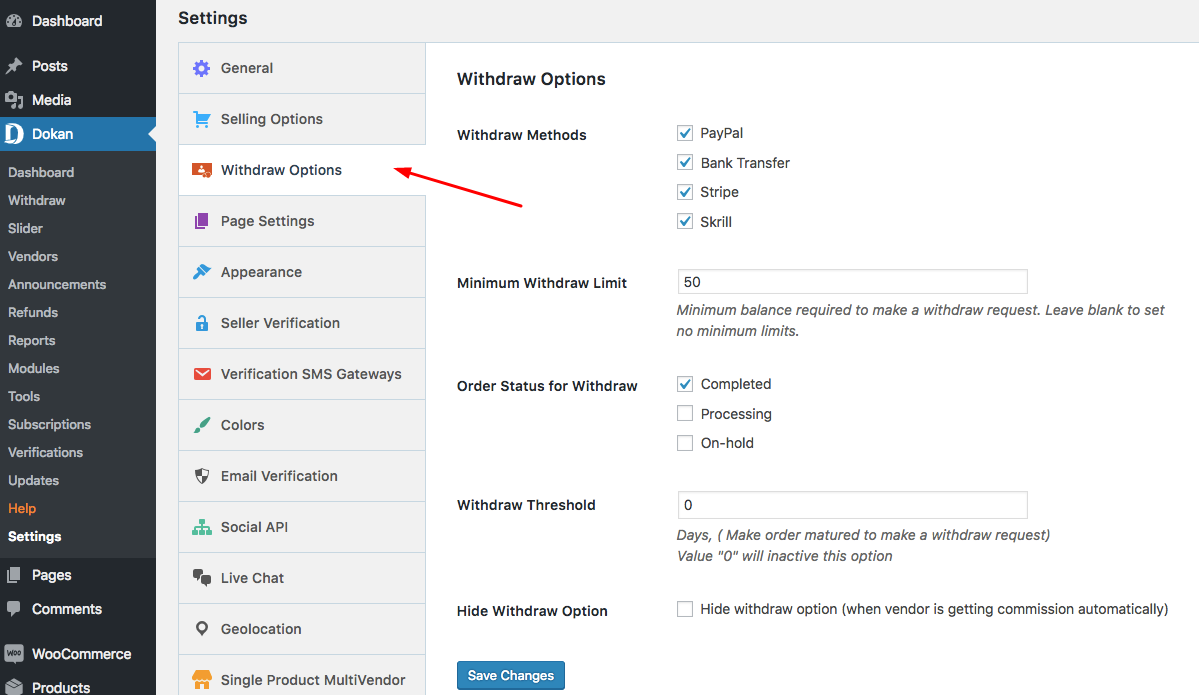Click the Dokan logo icon
Screen dimensions: 1199x695
(x=14, y=134)
